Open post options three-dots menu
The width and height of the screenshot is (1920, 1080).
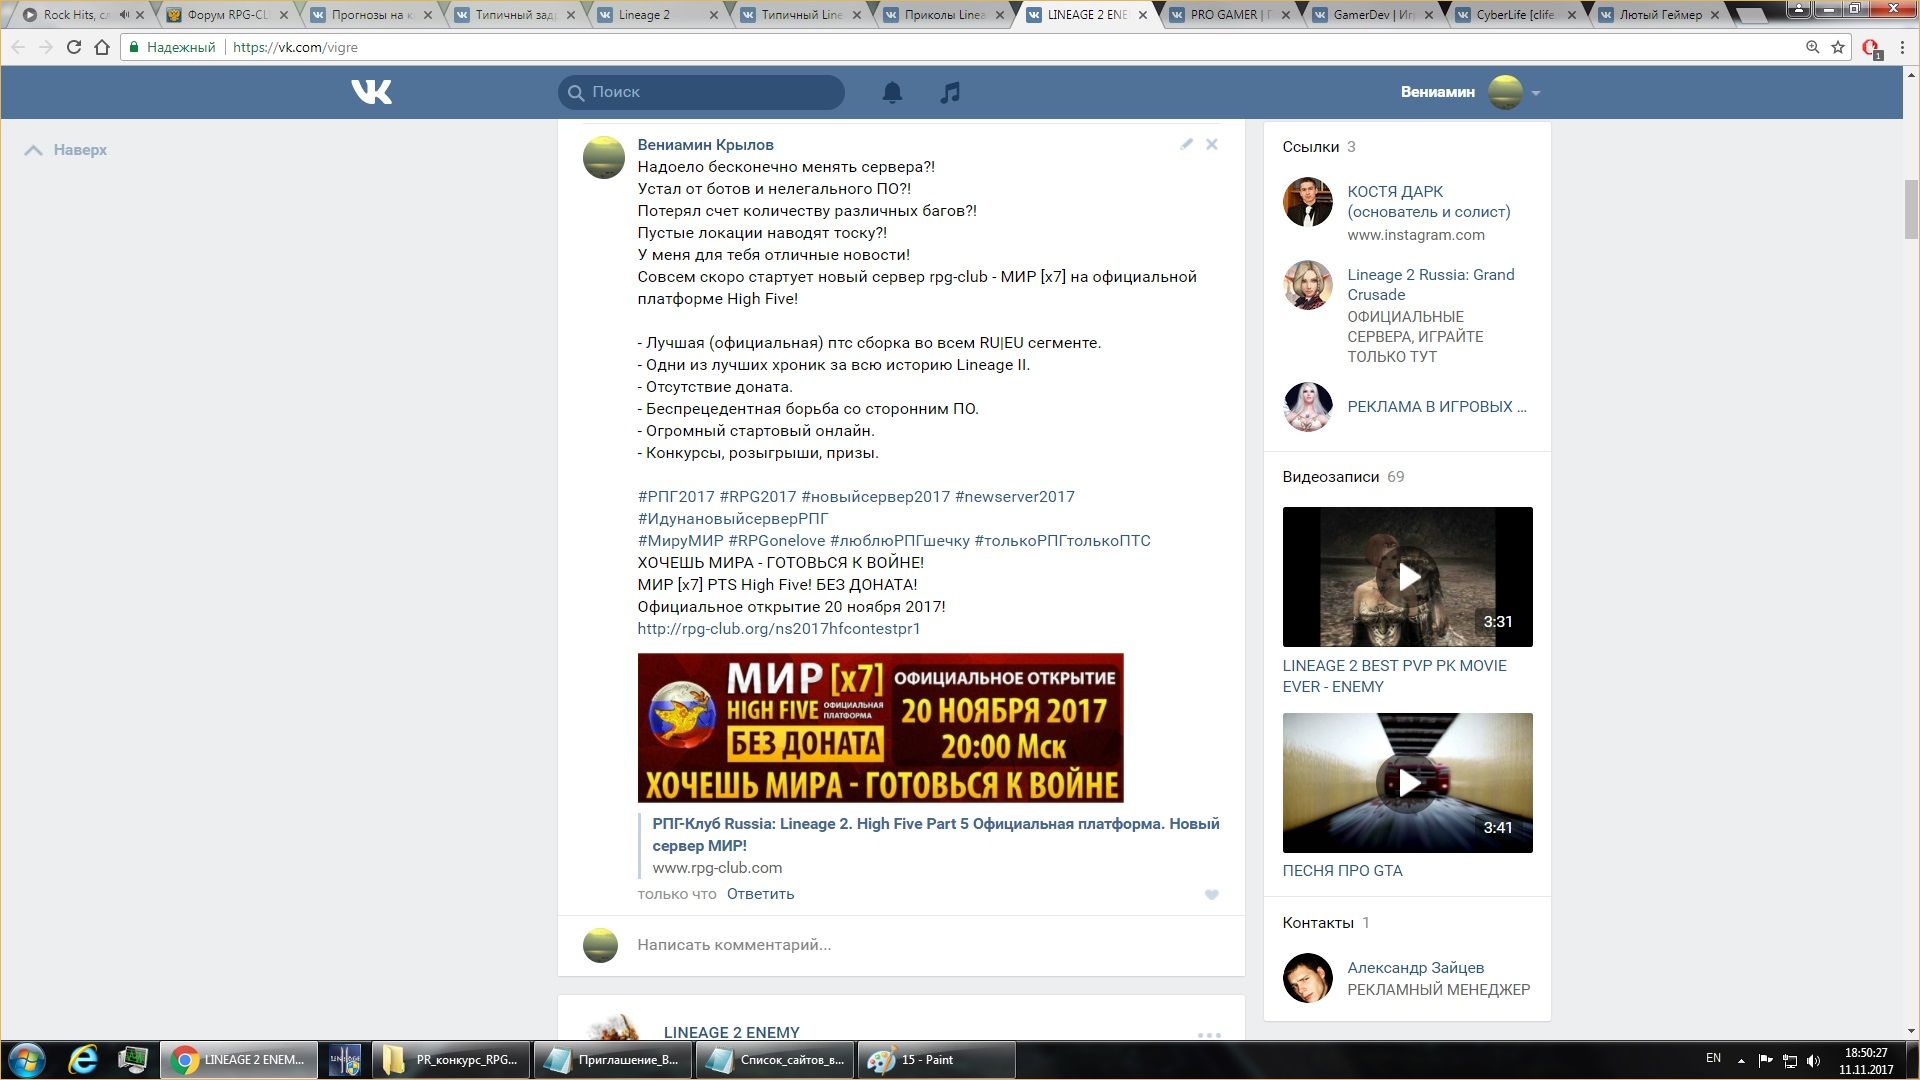(x=1209, y=1034)
